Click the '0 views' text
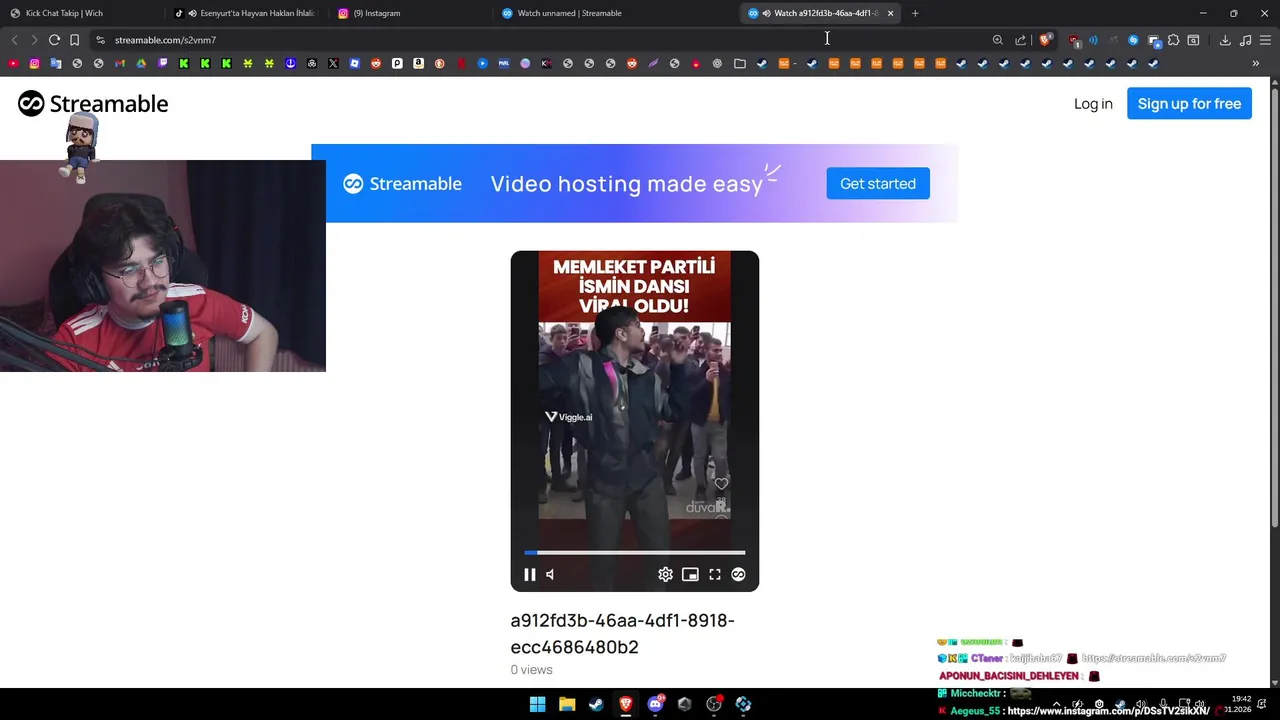Image resolution: width=1280 pixels, height=720 pixels. [x=531, y=670]
